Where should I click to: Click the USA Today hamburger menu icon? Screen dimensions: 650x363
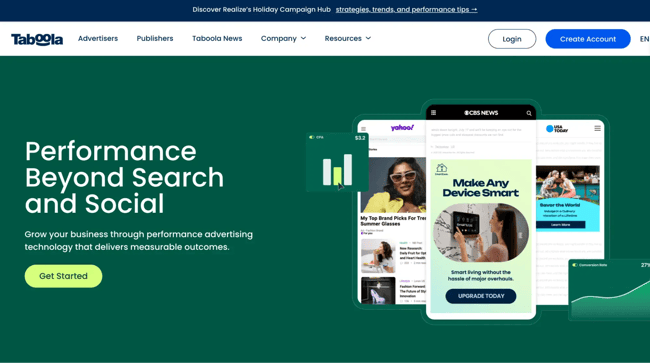point(597,128)
